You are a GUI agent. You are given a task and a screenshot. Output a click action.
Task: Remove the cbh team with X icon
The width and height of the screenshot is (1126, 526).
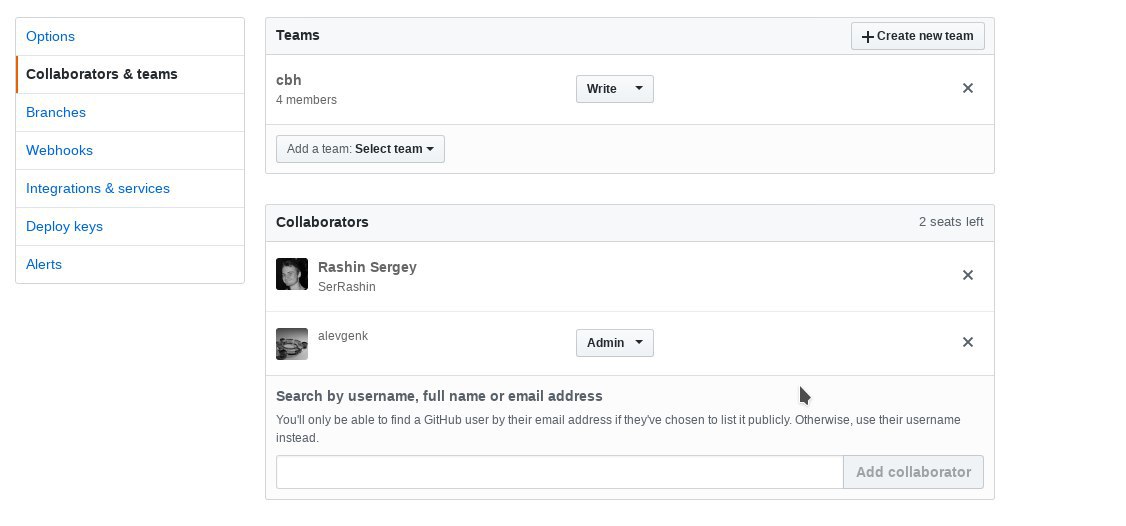pos(967,88)
